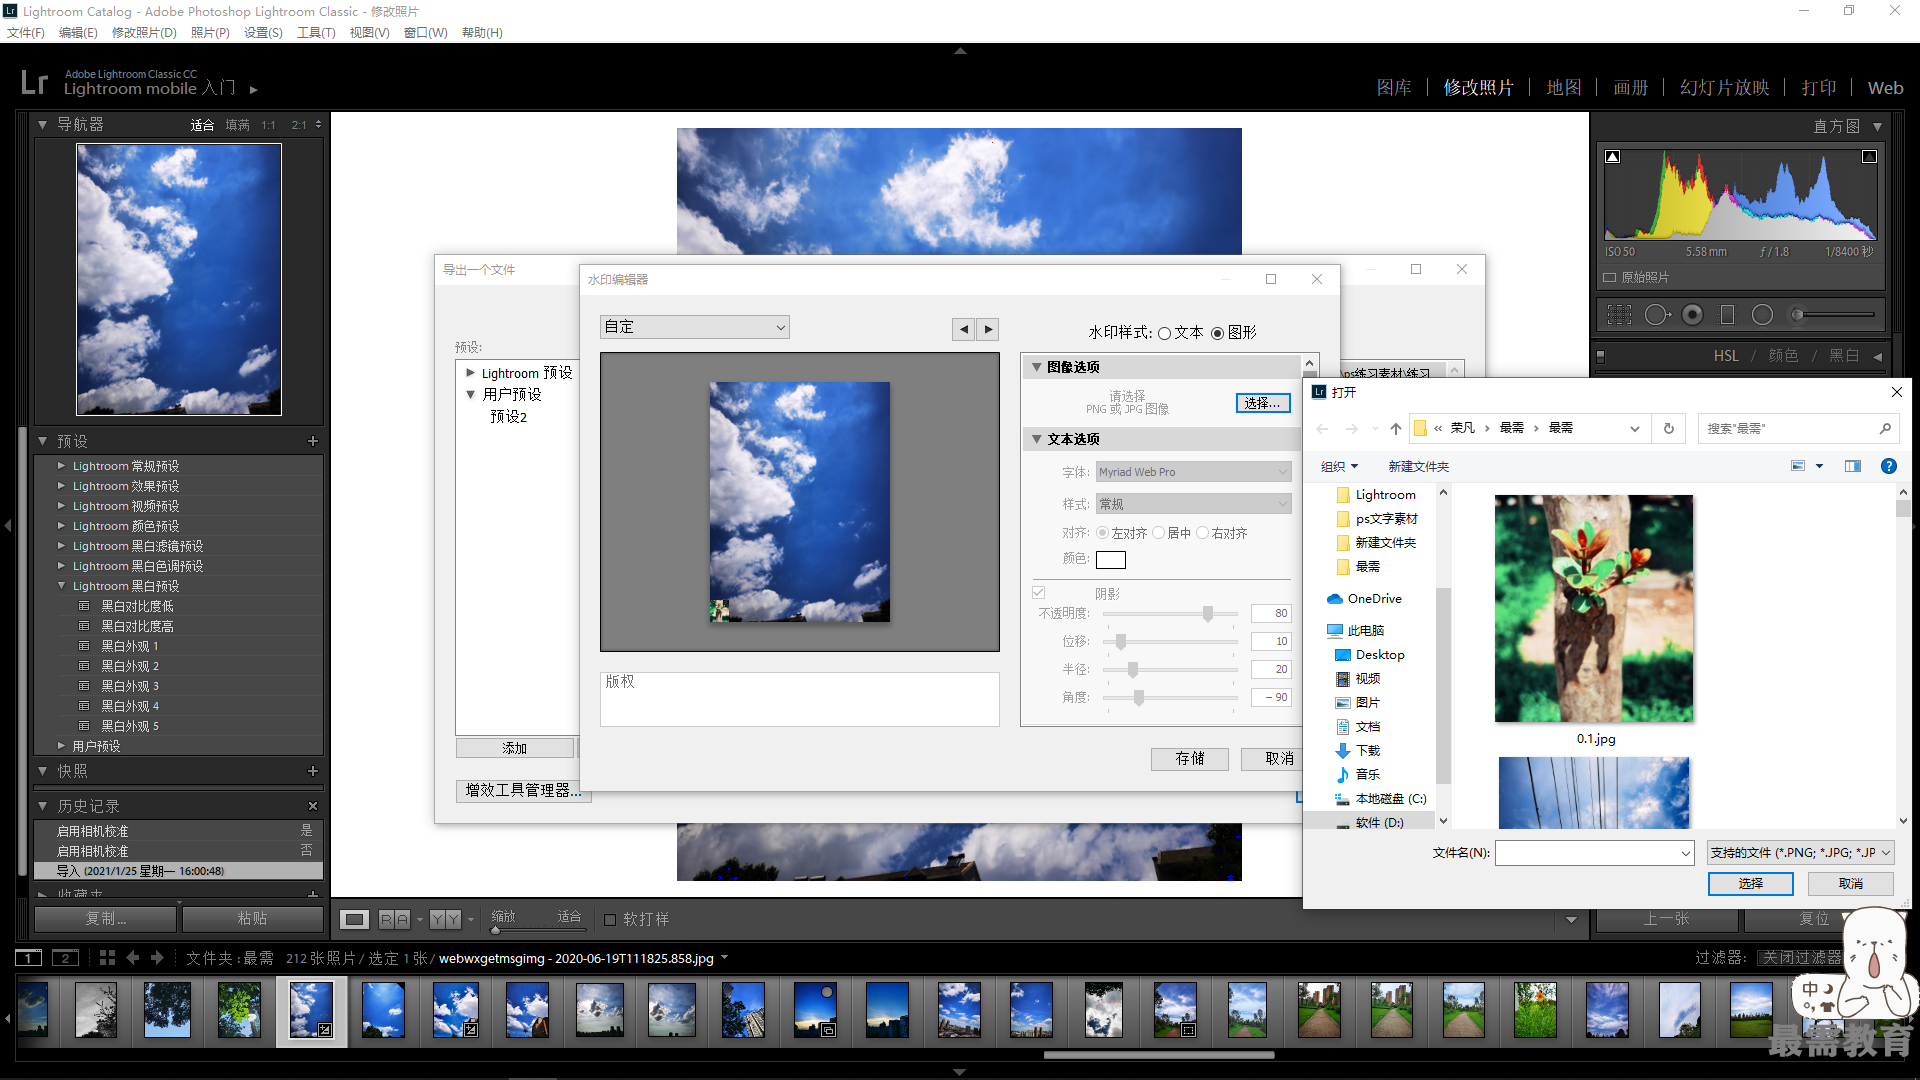Collapse the Navigator panel
The height and width of the screenshot is (1080, 1920).
[x=42, y=125]
